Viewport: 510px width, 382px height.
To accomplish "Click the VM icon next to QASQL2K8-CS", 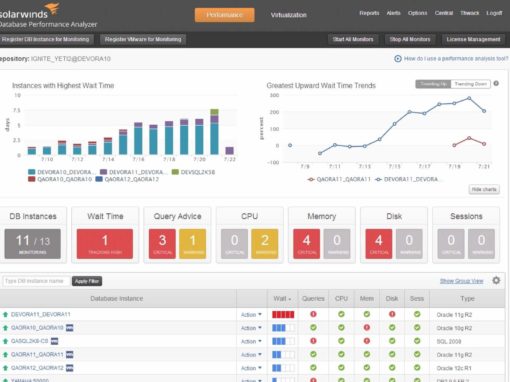I will [54, 341].
